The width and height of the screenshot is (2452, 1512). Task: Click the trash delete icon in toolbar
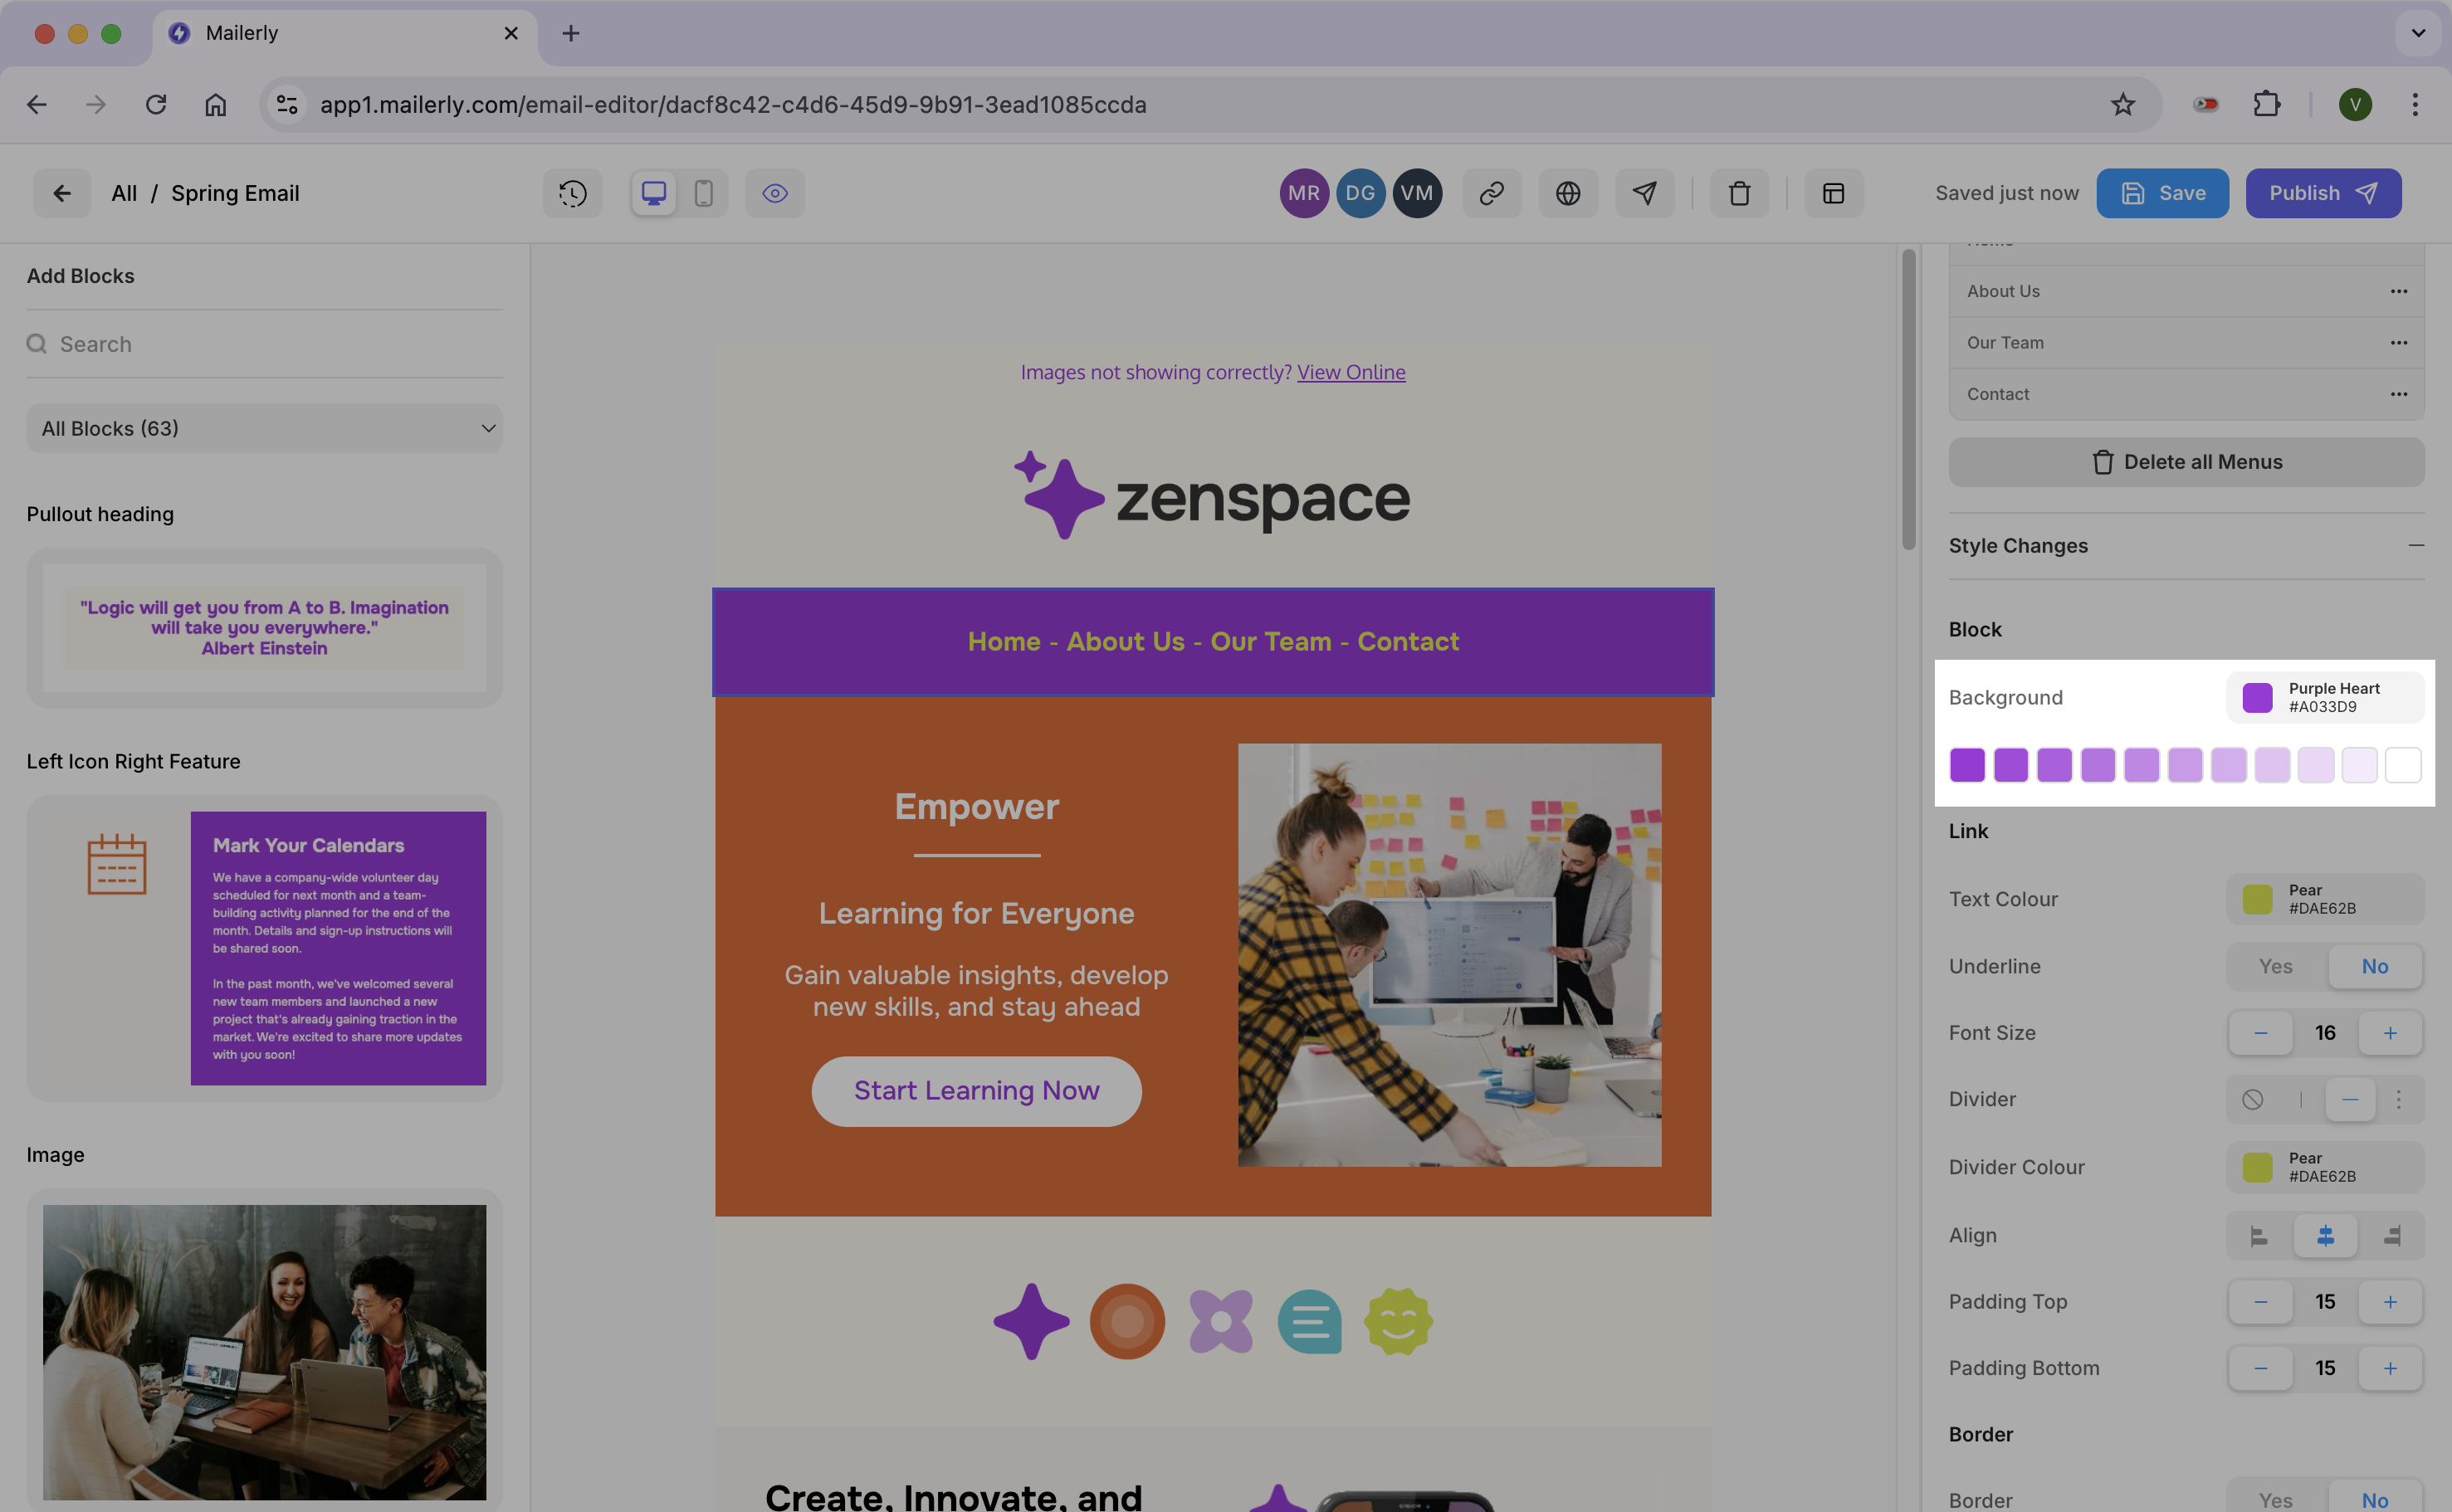(x=1739, y=193)
